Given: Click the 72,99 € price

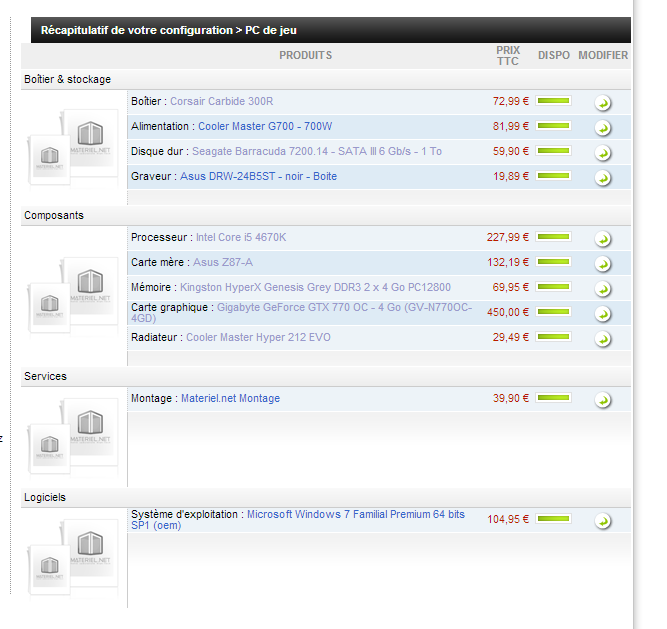Looking at the screenshot, I should (x=510, y=101).
